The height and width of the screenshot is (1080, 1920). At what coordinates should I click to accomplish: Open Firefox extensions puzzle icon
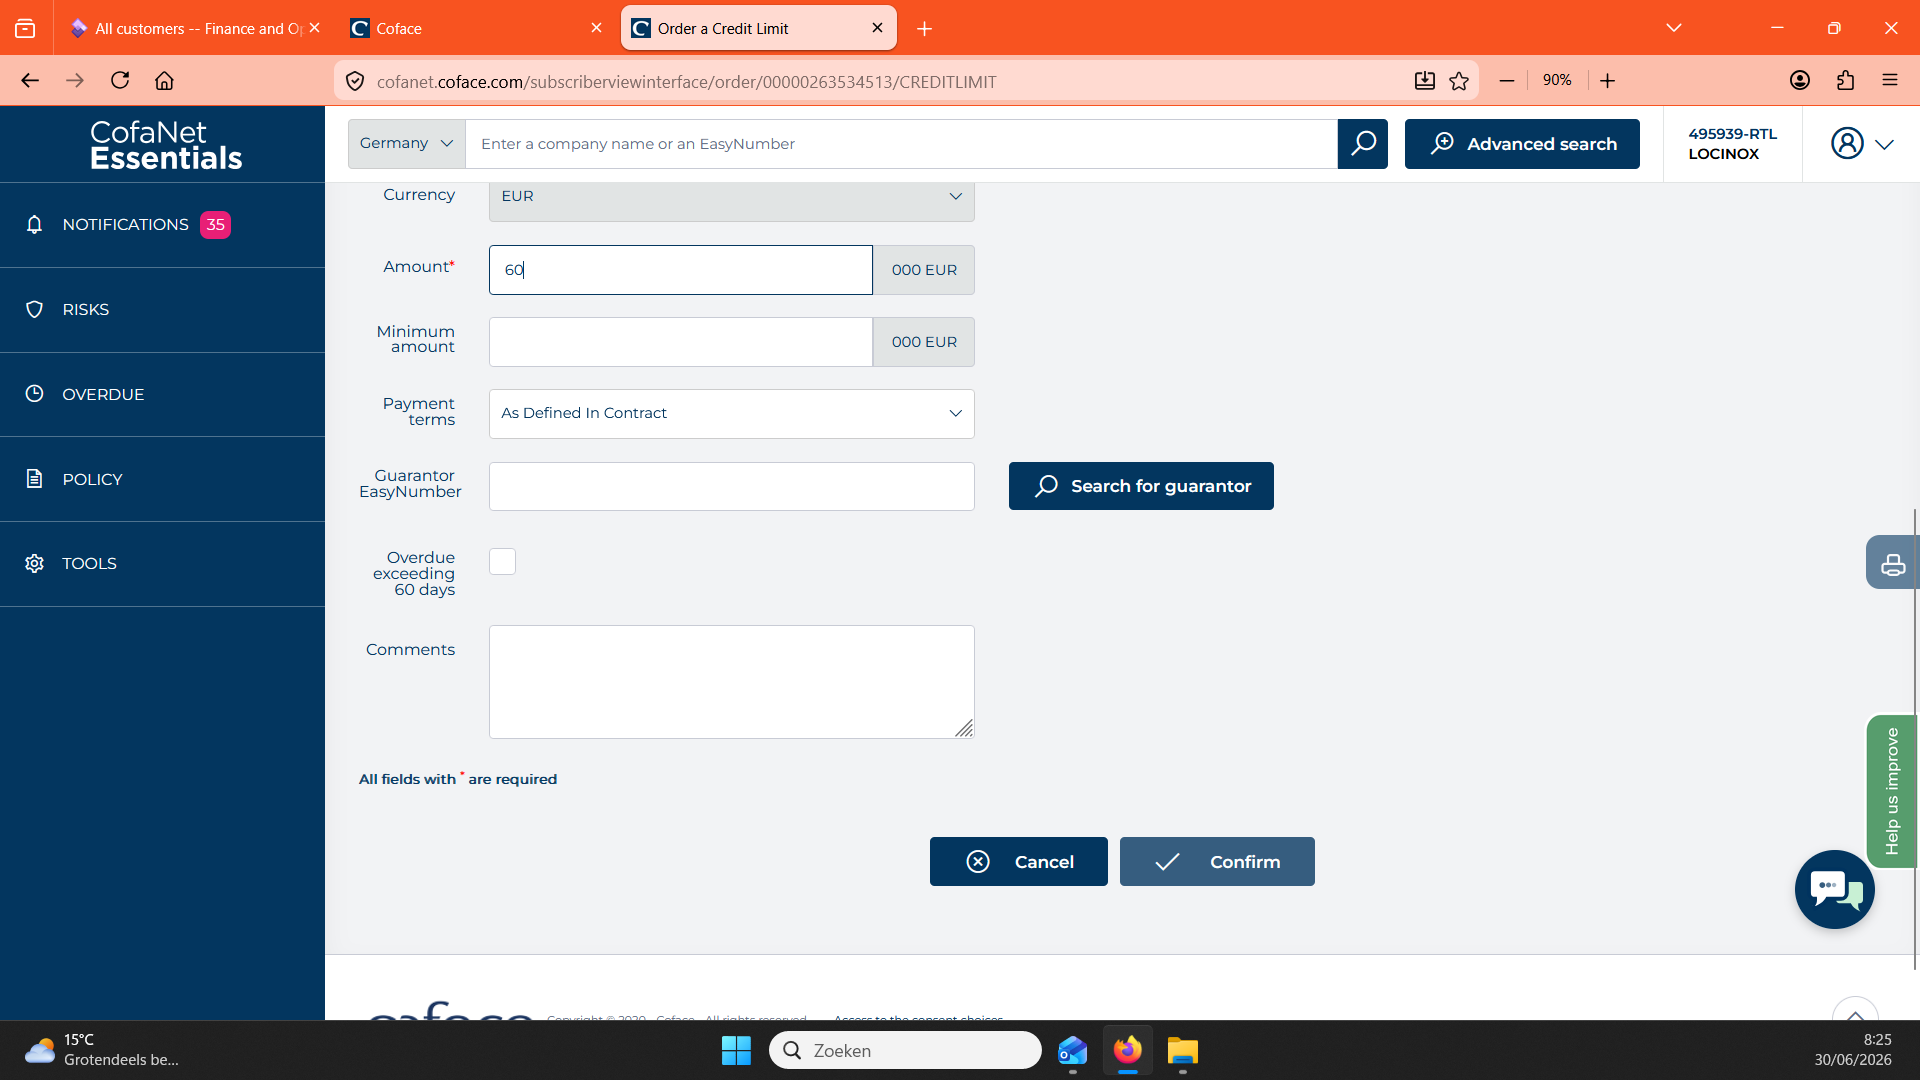coord(1845,81)
